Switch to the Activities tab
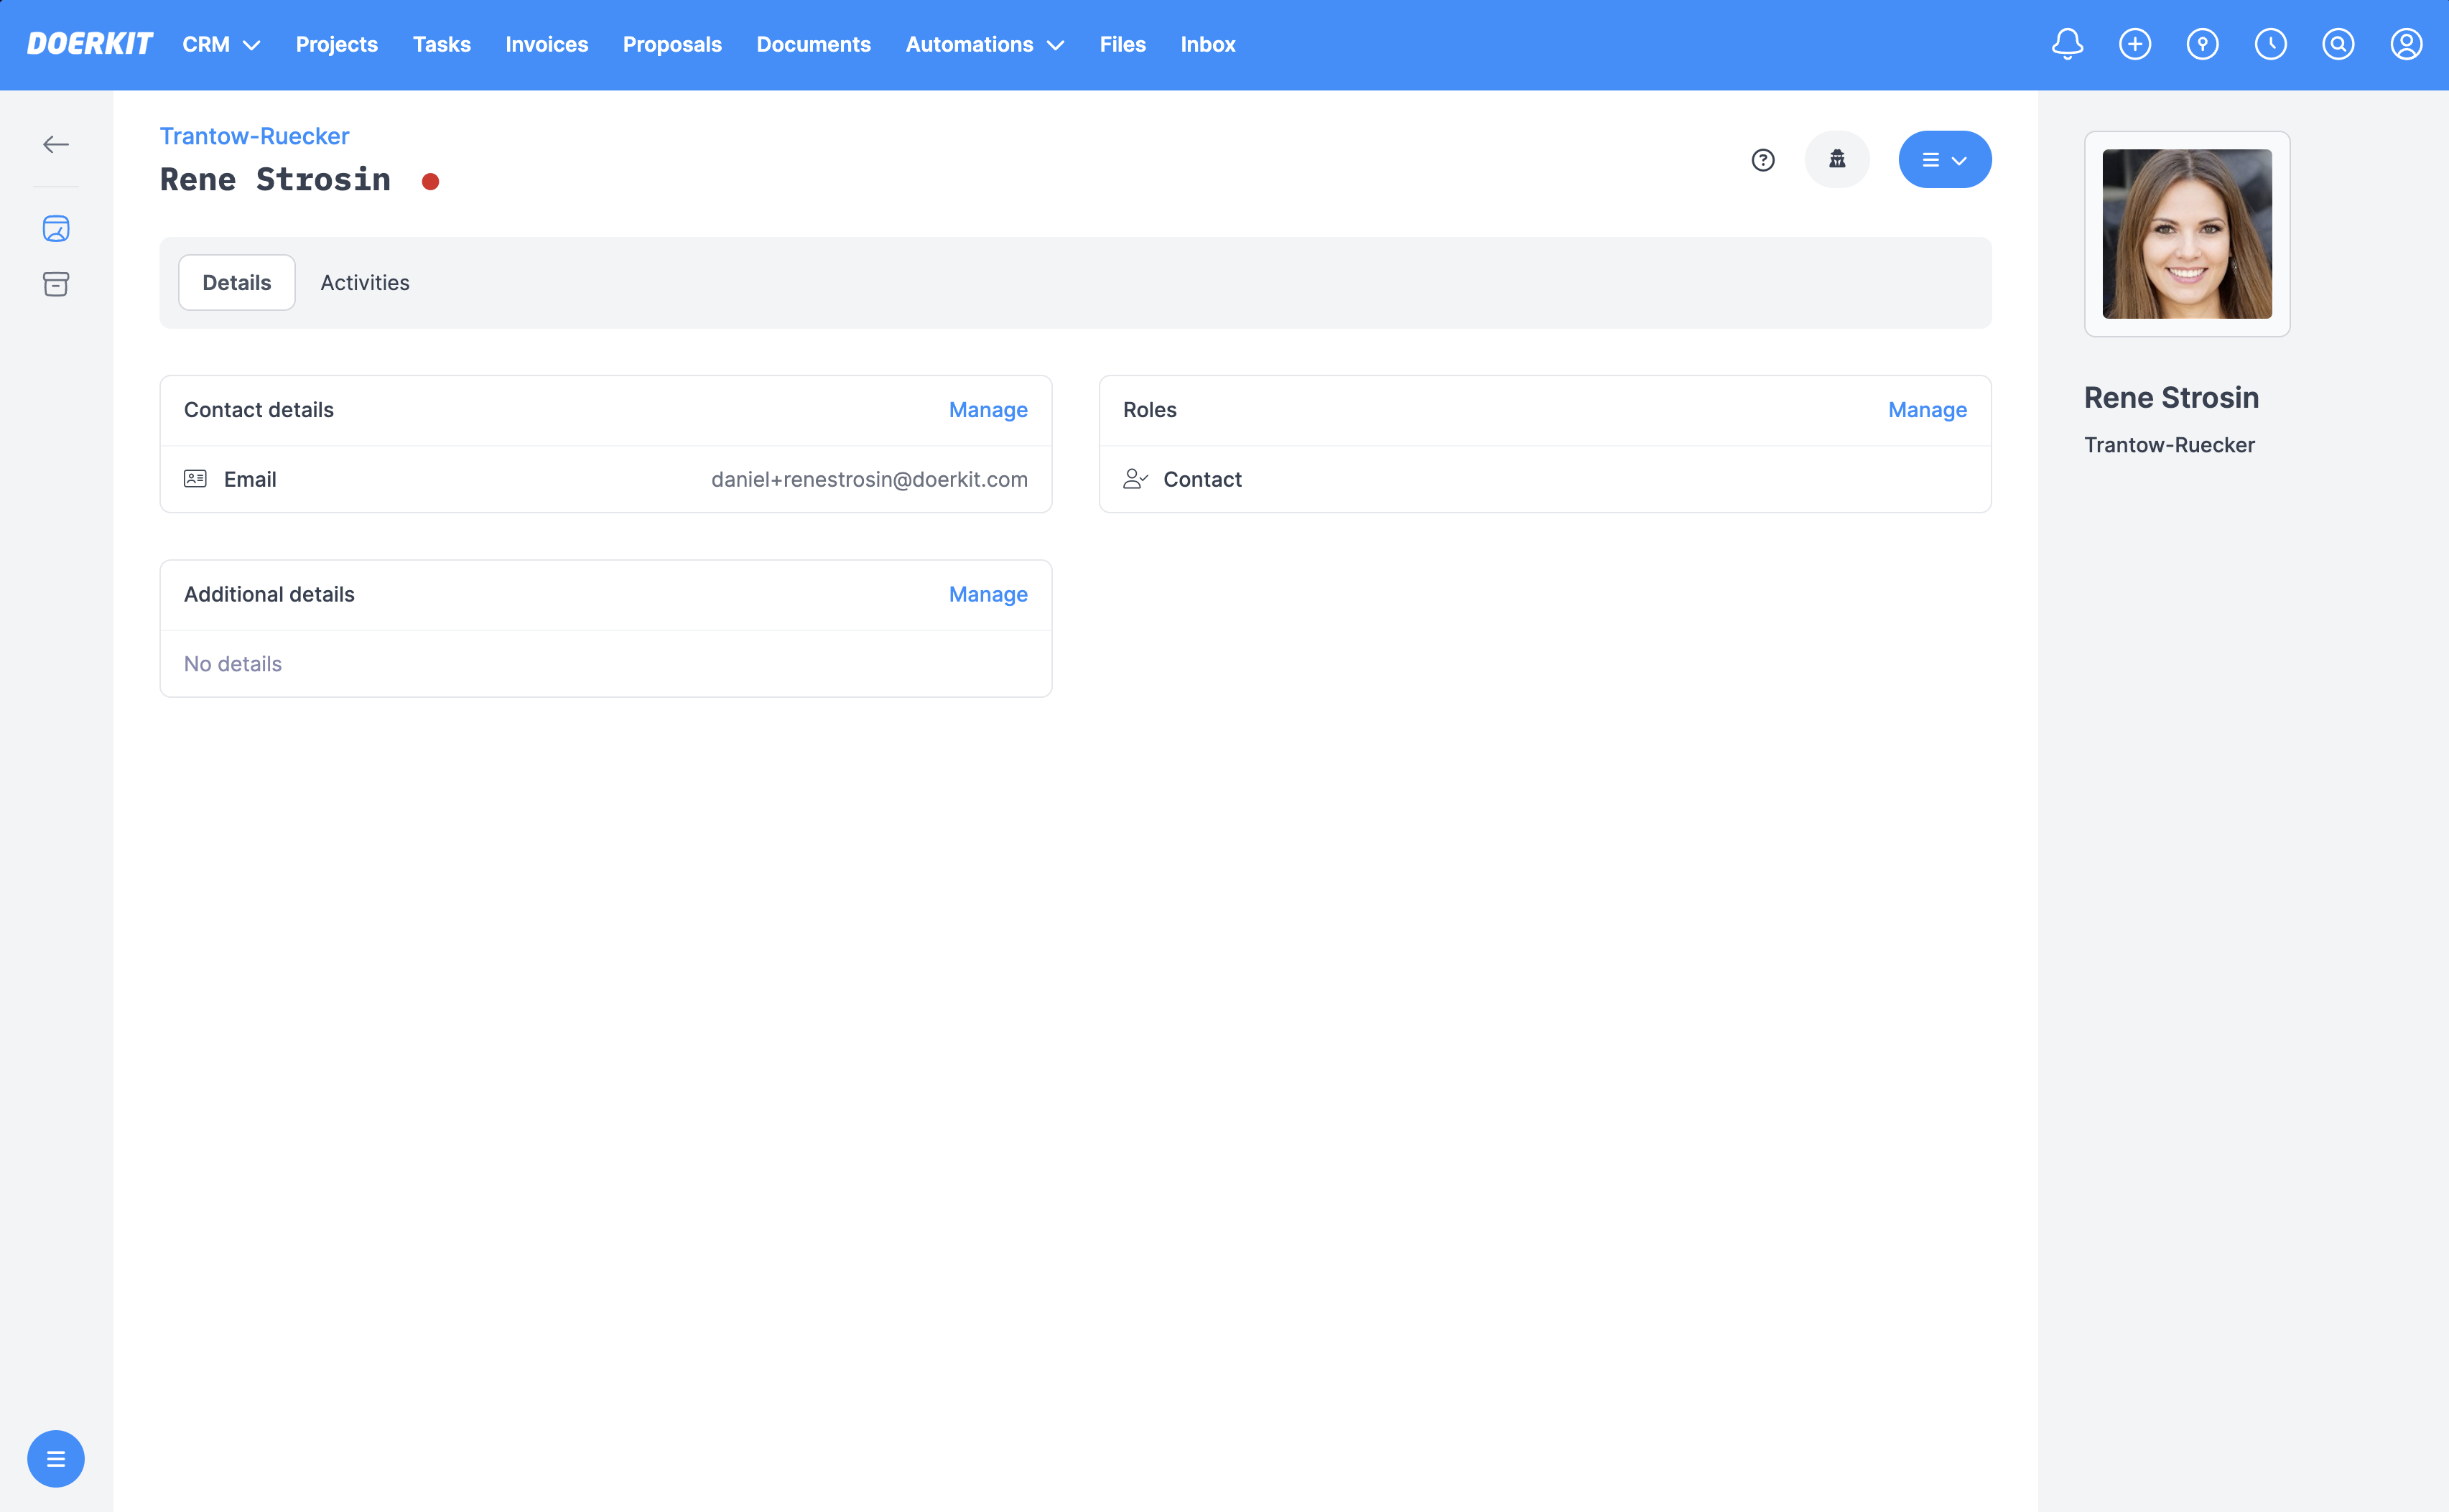Screen dimensions: 2449x1512 [x=365, y=283]
